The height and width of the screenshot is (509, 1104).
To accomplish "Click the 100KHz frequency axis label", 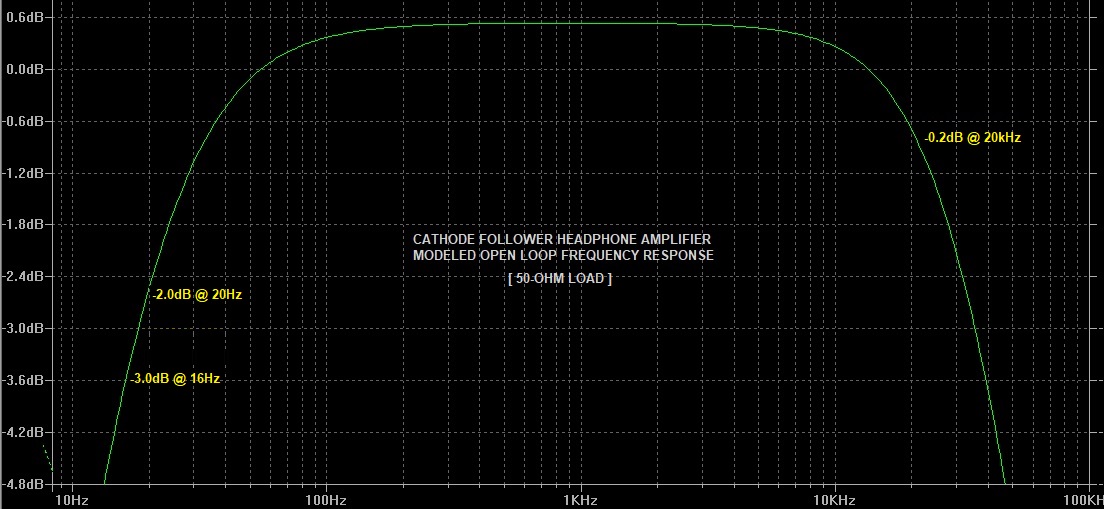I will 1084,501.
